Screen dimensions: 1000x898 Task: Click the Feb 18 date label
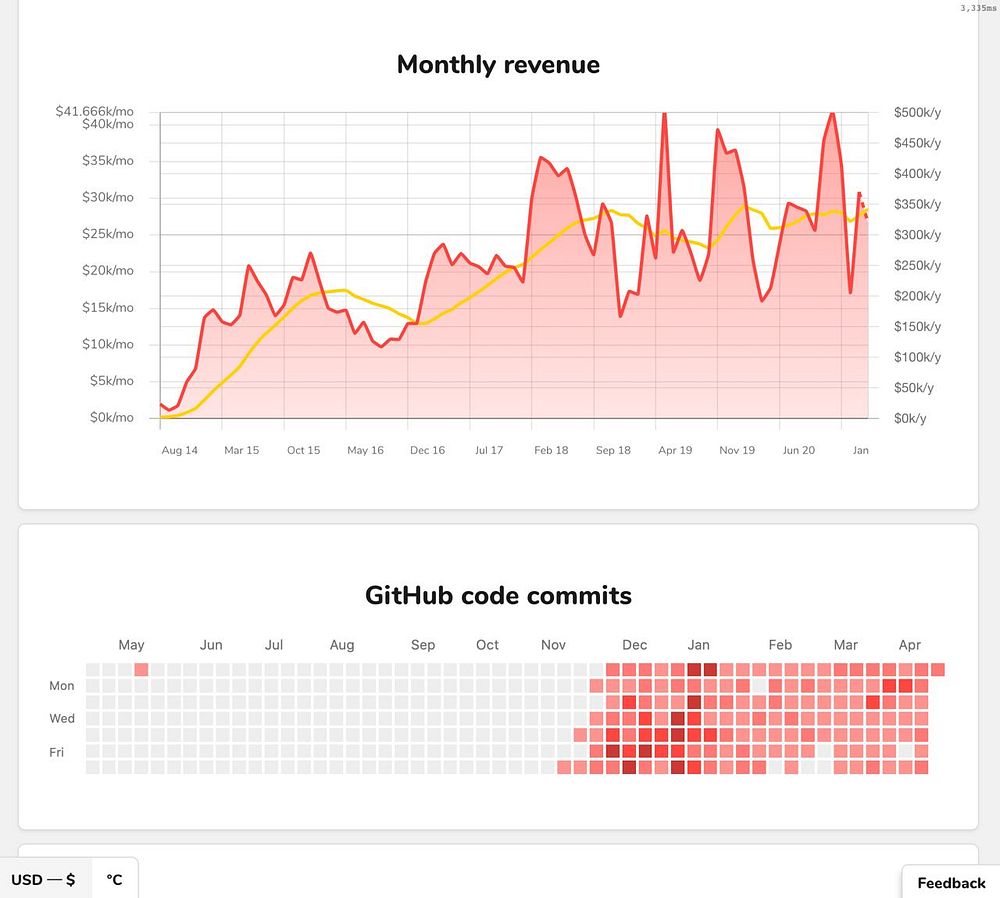(551, 450)
